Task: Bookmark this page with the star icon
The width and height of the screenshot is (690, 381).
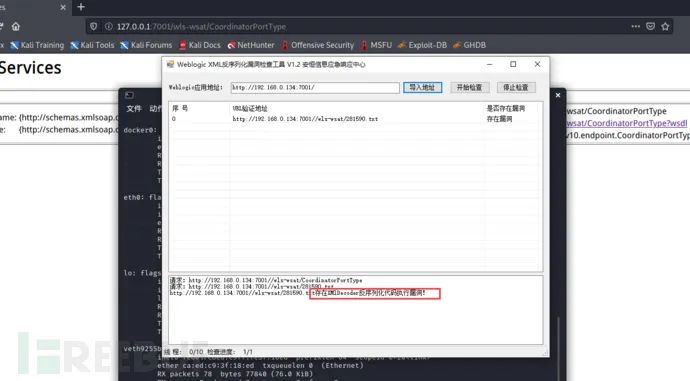Action: click(665, 26)
